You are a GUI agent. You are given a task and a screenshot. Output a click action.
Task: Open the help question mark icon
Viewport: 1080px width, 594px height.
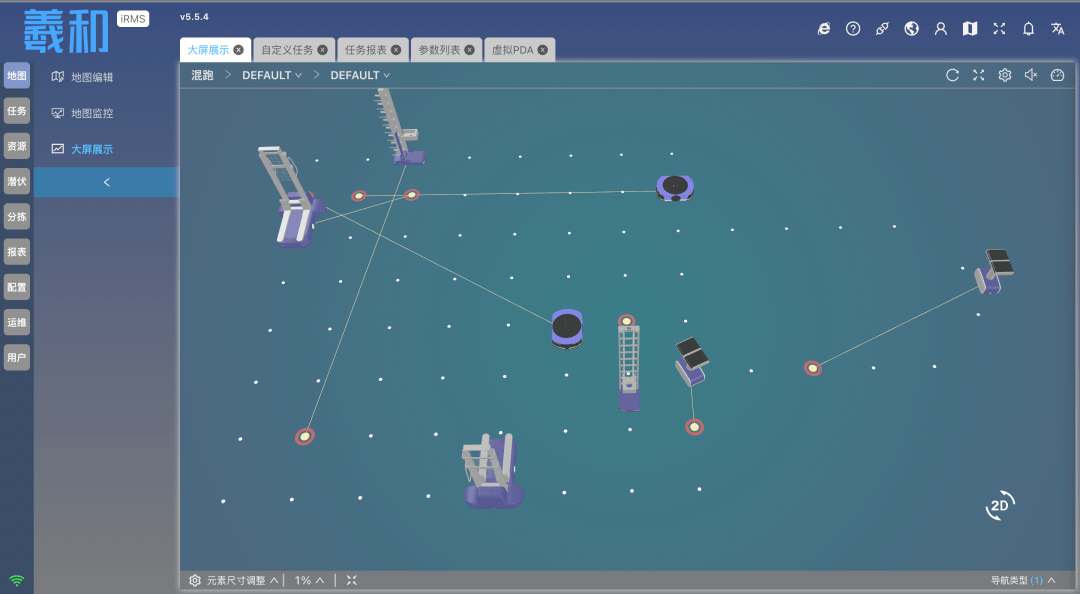tap(853, 28)
